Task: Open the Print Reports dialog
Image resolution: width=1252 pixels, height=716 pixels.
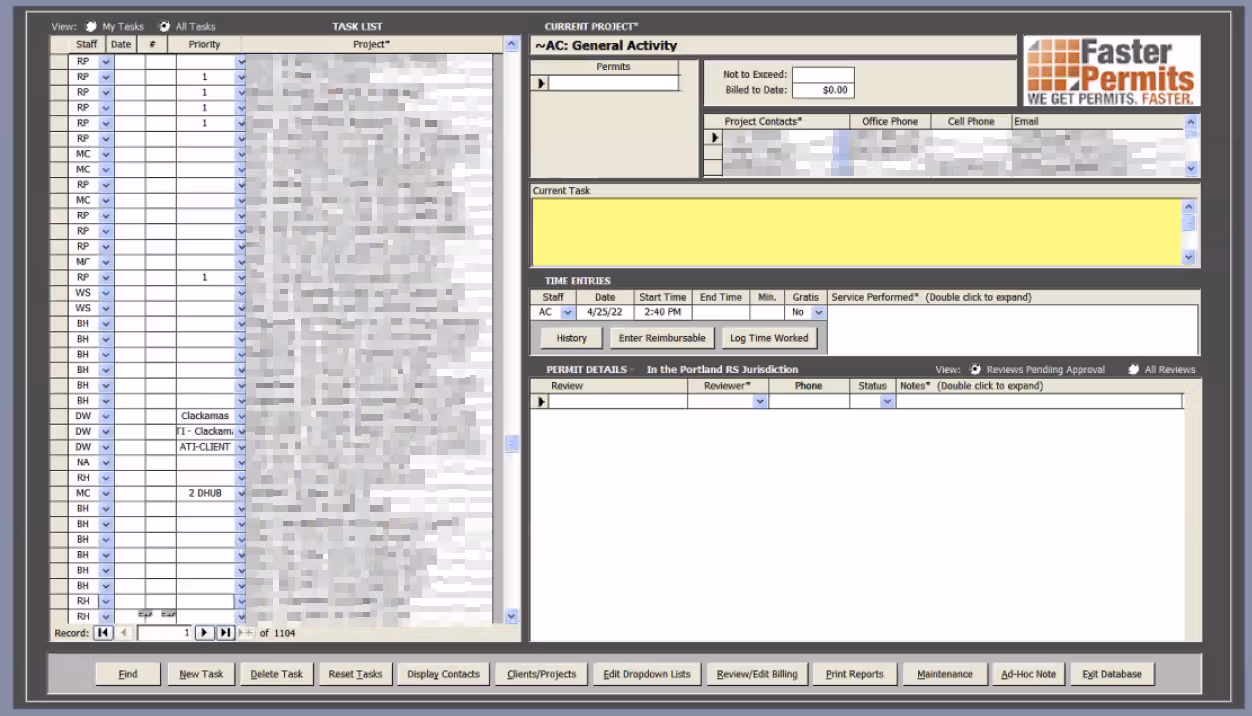Action: 853,673
